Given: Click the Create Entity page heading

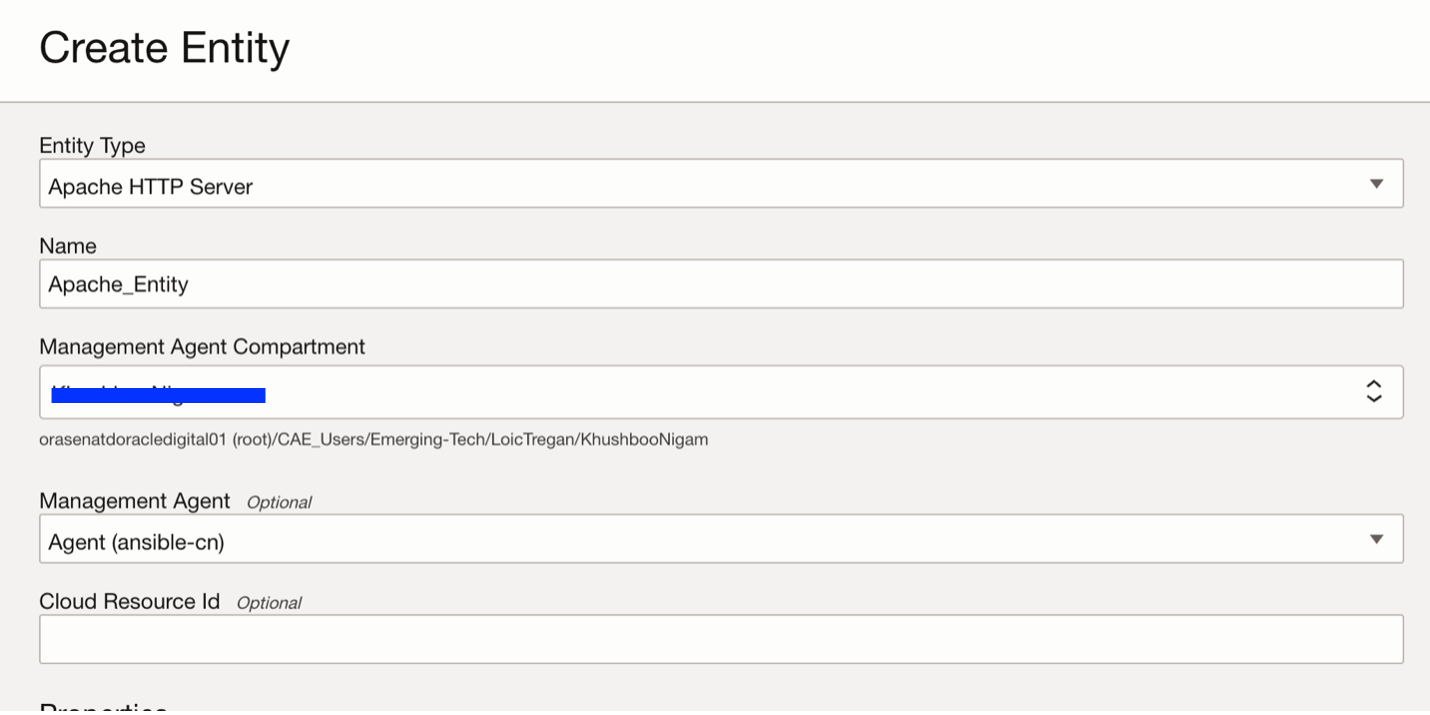Looking at the screenshot, I should pyautogui.click(x=164, y=48).
